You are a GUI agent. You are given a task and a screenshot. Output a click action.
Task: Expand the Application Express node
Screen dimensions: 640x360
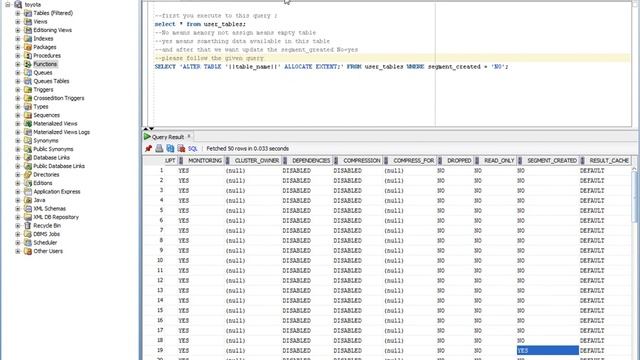click(x=18, y=191)
